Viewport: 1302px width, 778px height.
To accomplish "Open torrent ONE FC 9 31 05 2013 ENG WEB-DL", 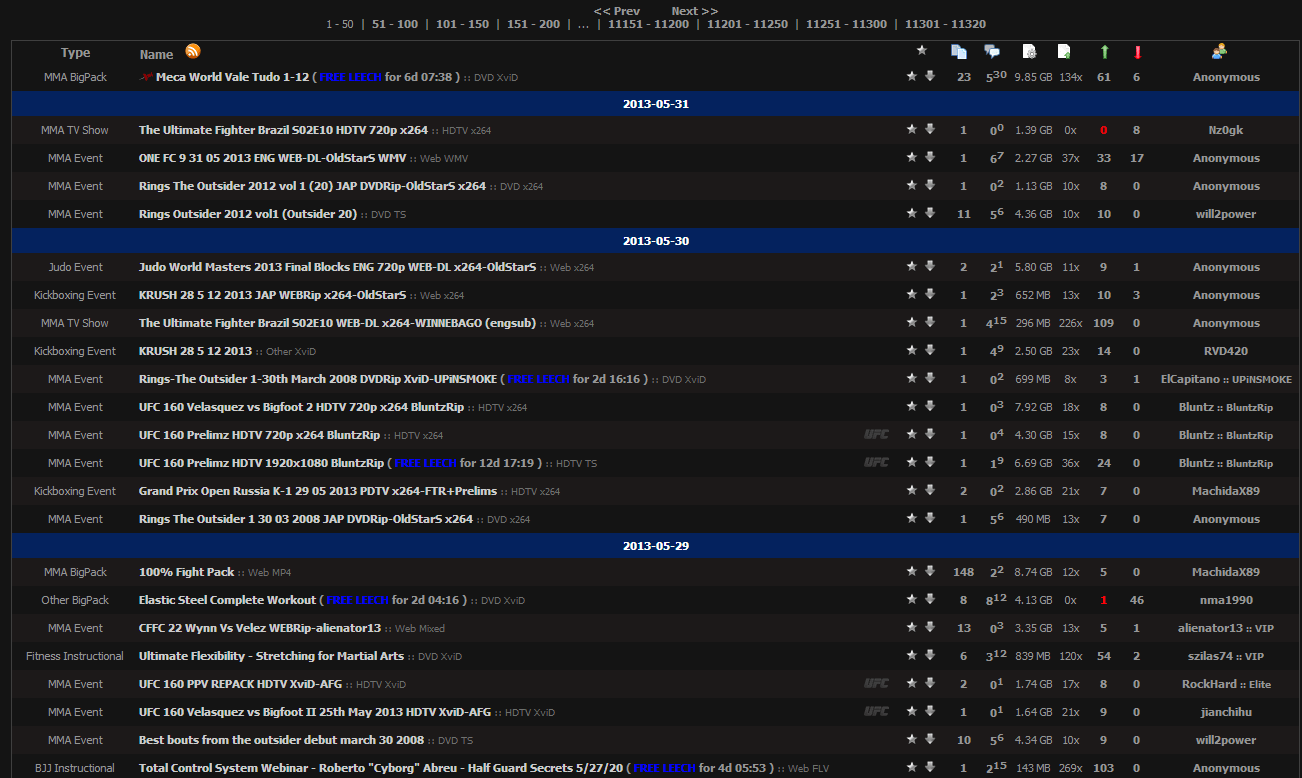I will (x=272, y=158).
